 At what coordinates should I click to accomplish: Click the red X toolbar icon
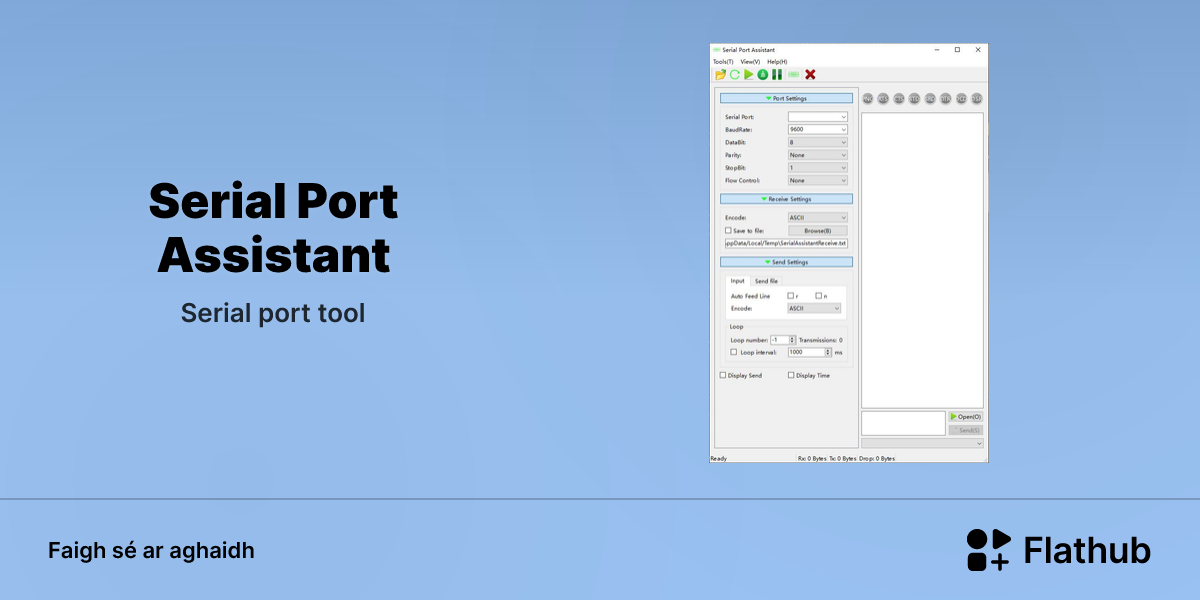tap(810, 74)
